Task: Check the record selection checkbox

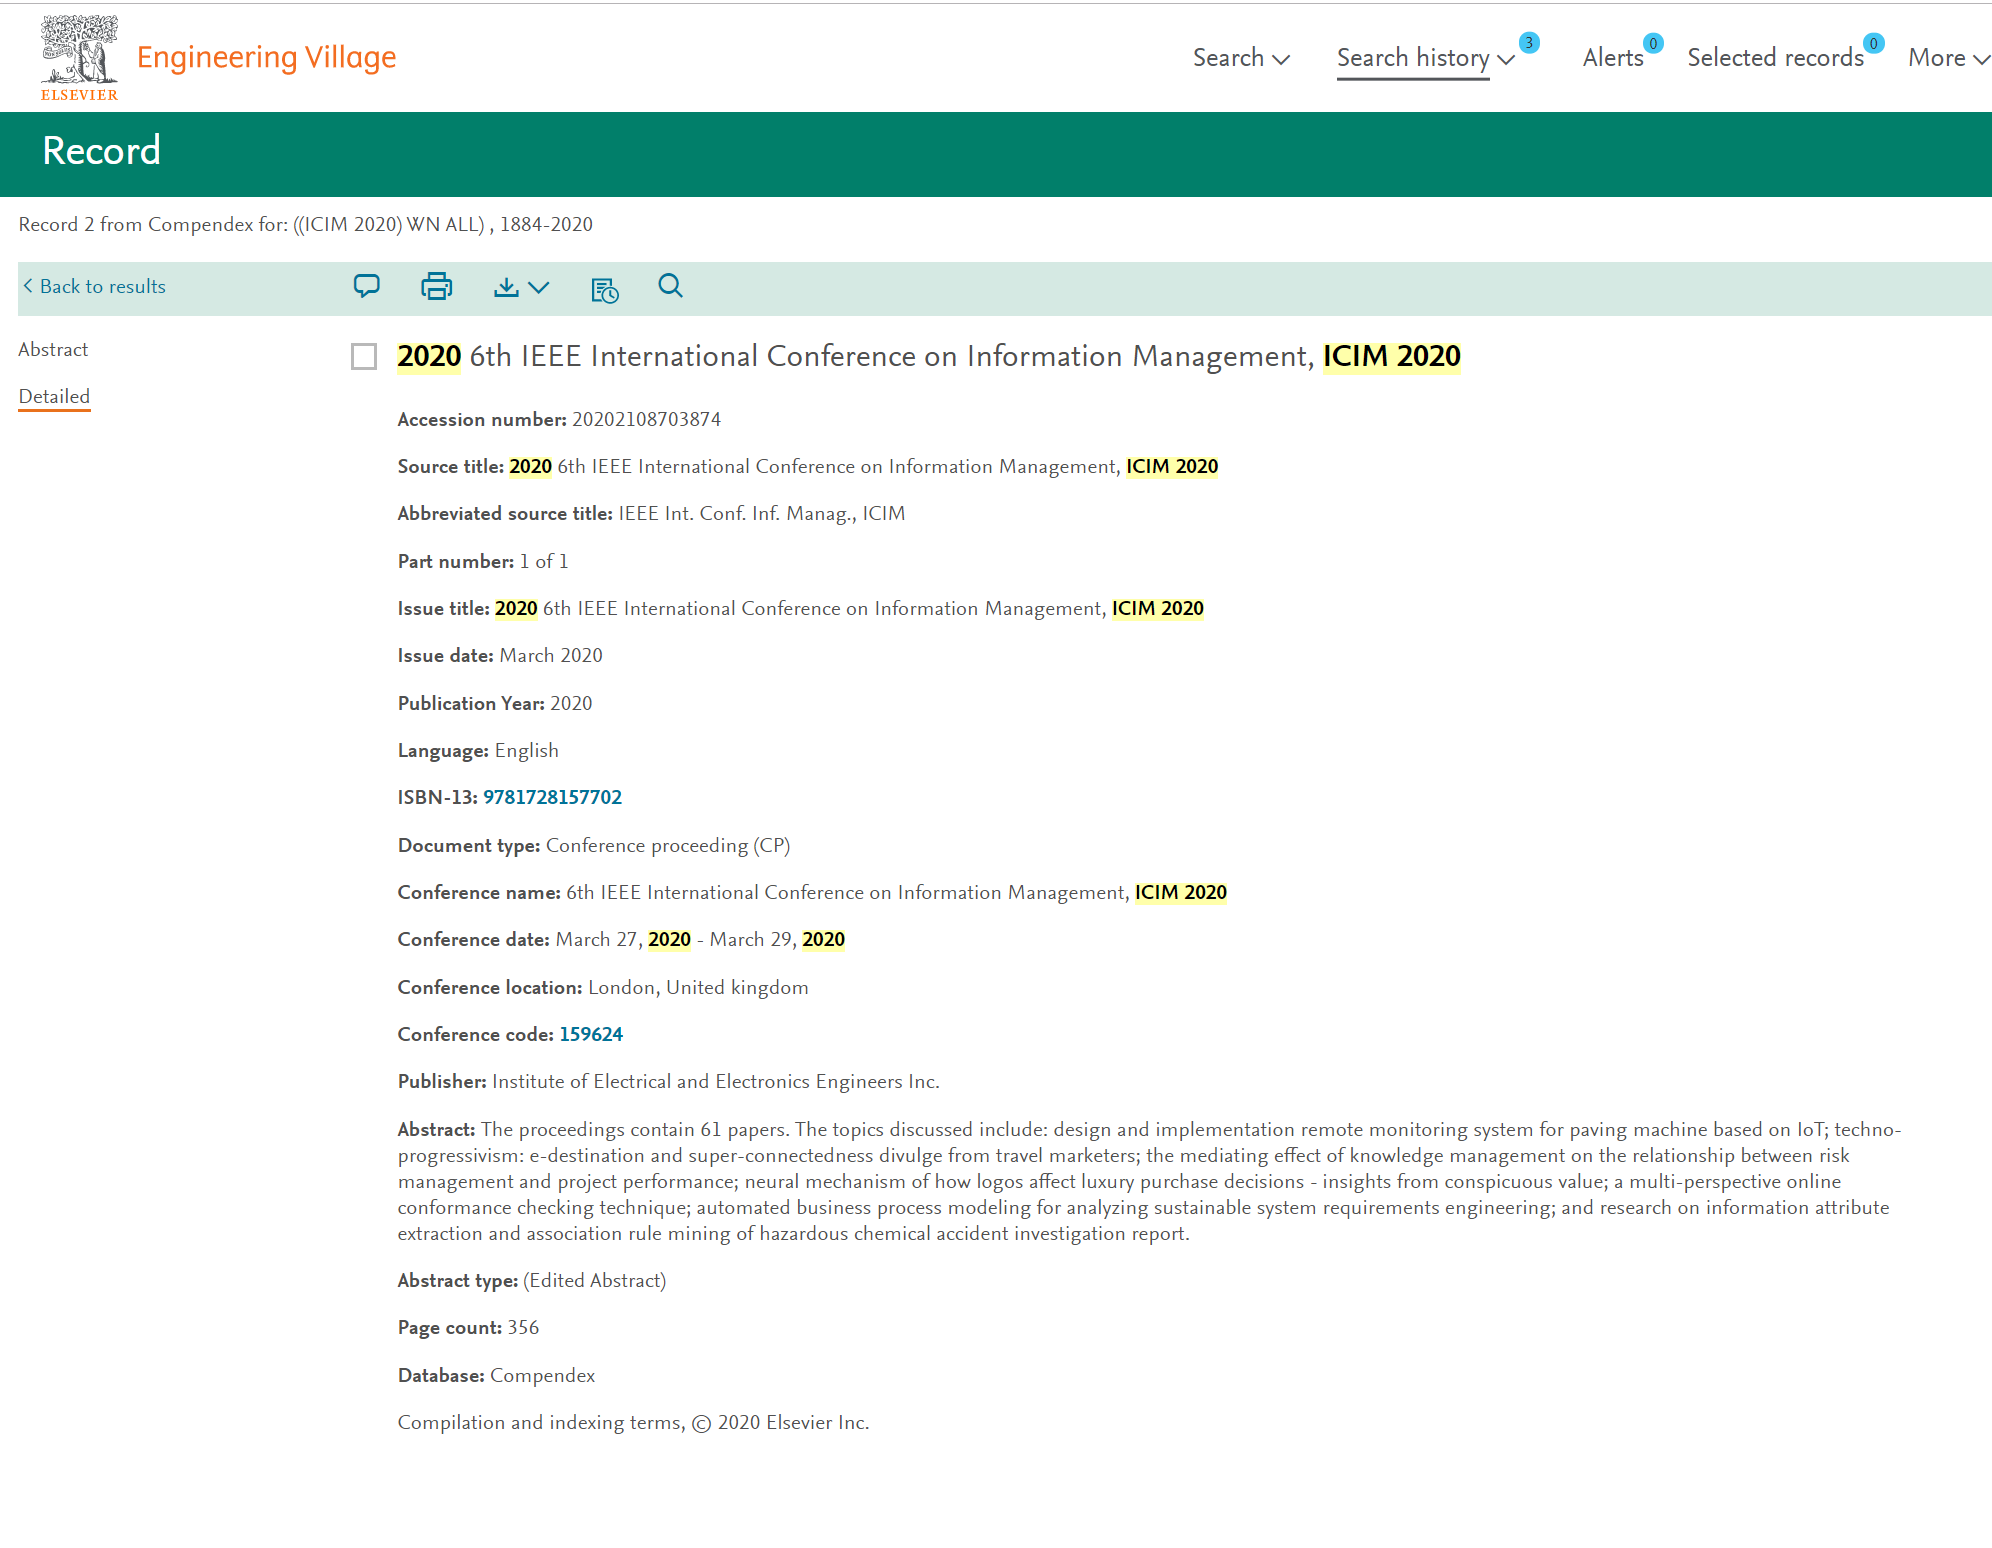Action: click(x=364, y=357)
